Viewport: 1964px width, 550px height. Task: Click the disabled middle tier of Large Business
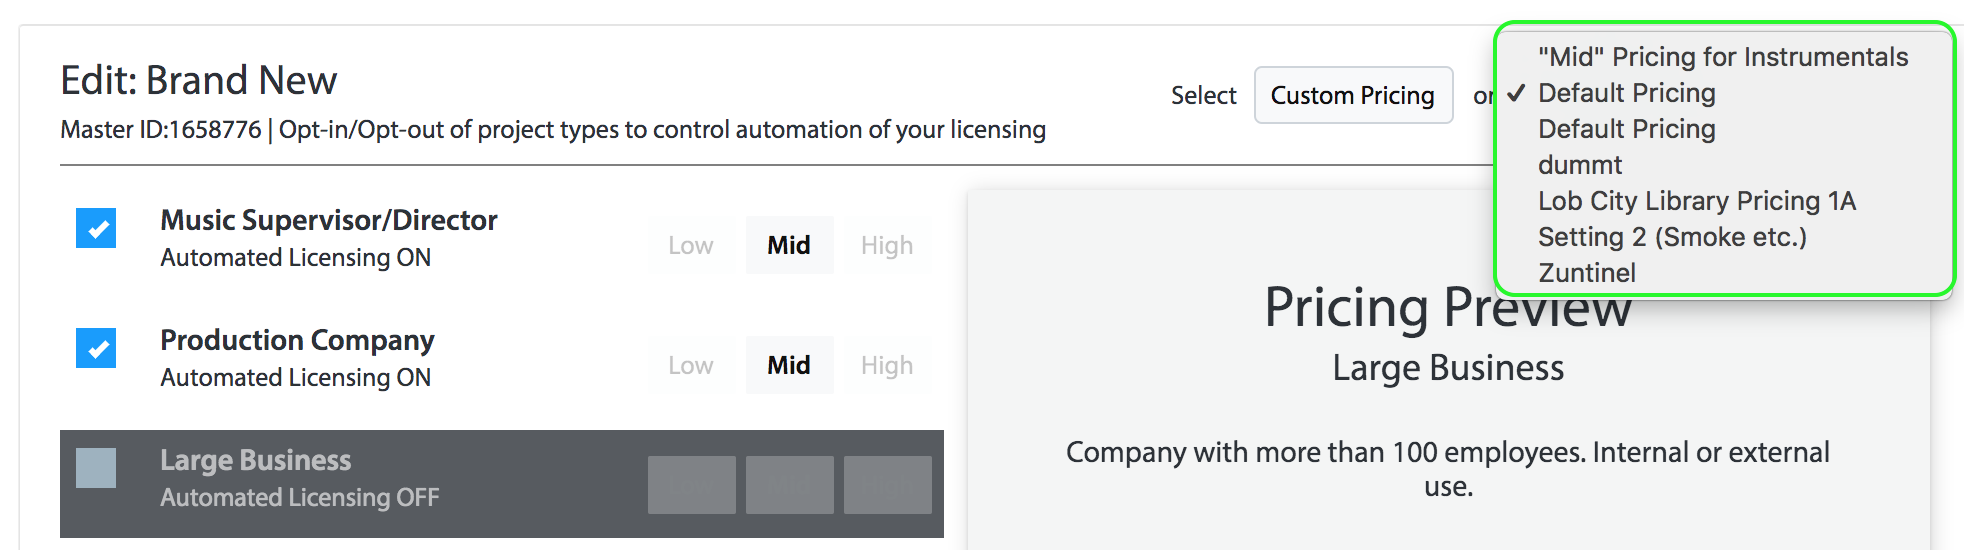click(x=789, y=485)
